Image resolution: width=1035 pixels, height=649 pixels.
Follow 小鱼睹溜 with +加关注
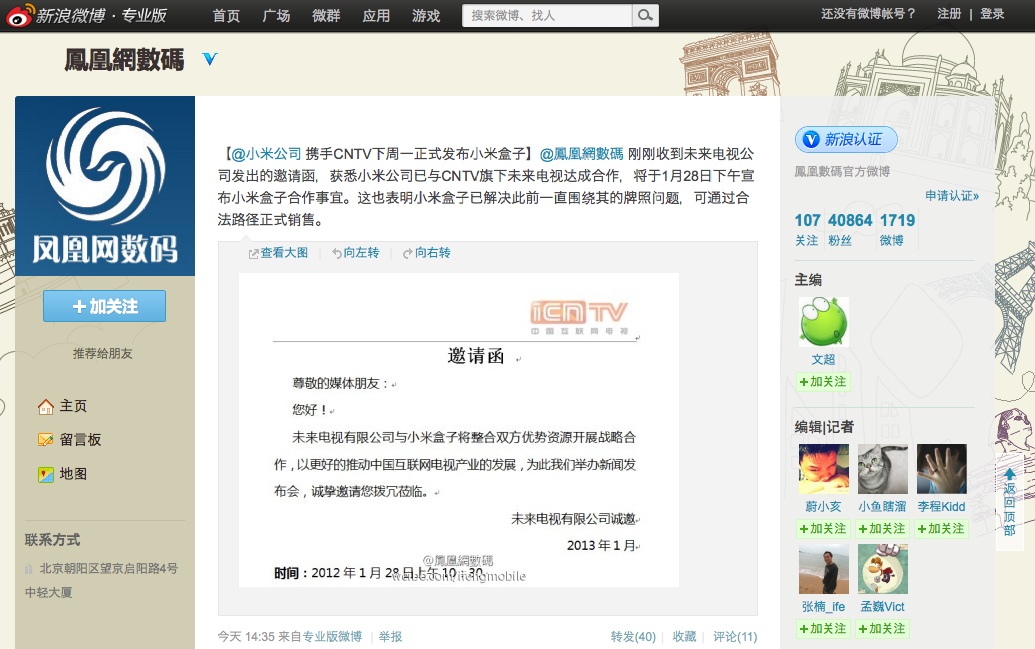coord(882,529)
